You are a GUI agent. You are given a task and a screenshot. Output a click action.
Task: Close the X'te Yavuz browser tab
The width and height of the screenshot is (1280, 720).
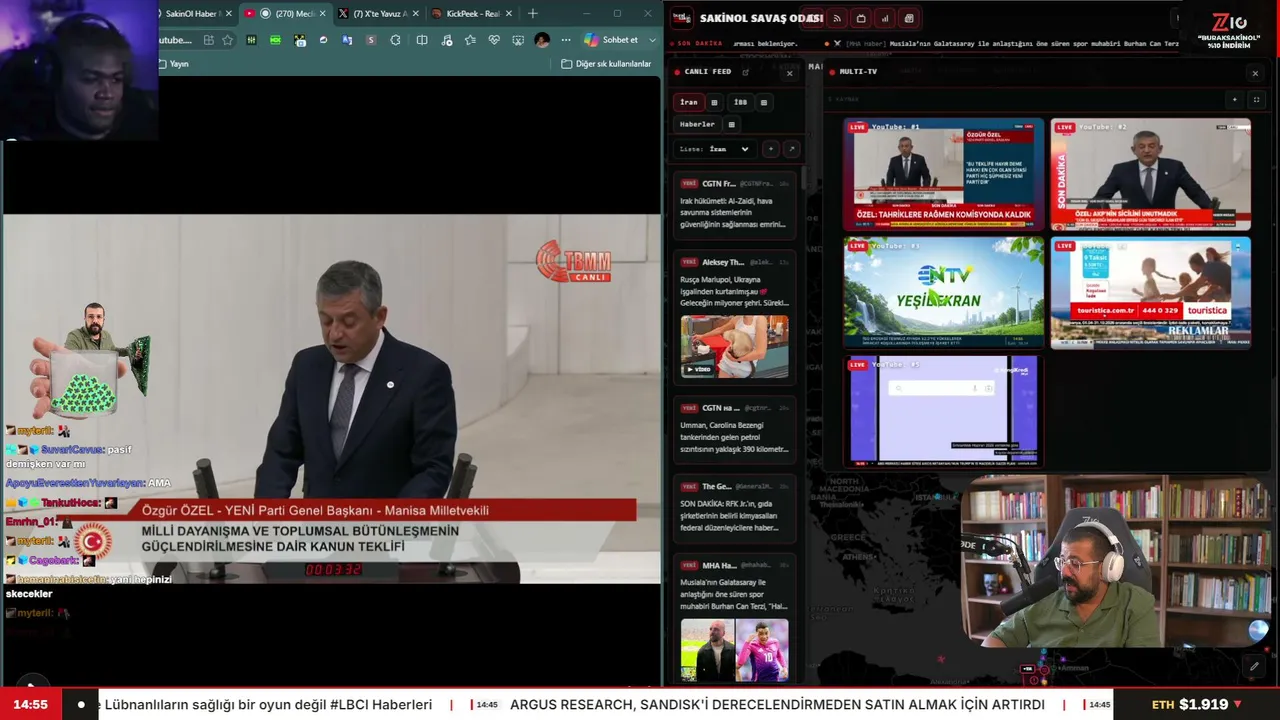415,14
